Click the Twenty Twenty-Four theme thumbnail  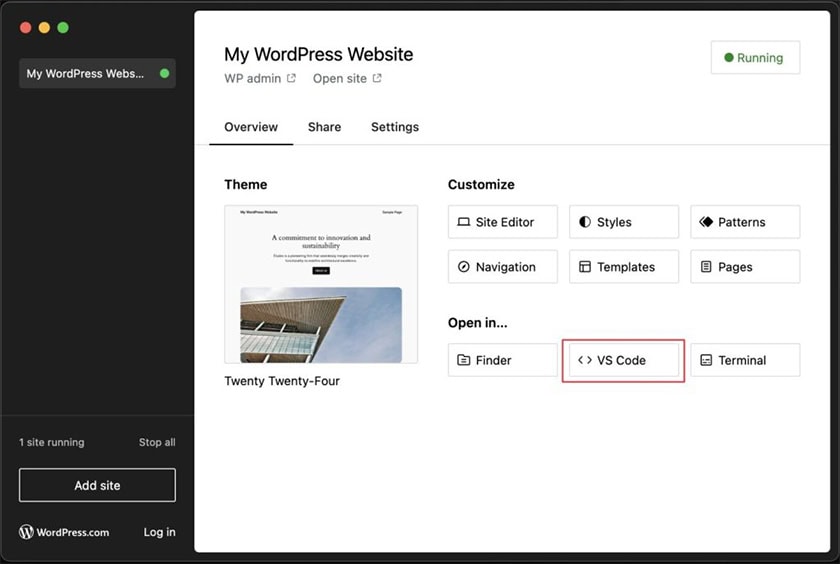(x=321, y=284)
